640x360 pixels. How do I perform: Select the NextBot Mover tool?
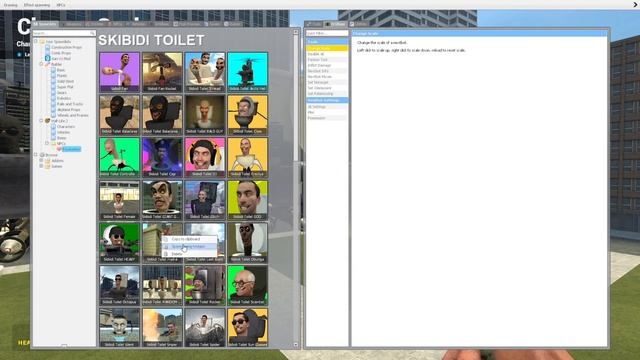tap(327, 77)
